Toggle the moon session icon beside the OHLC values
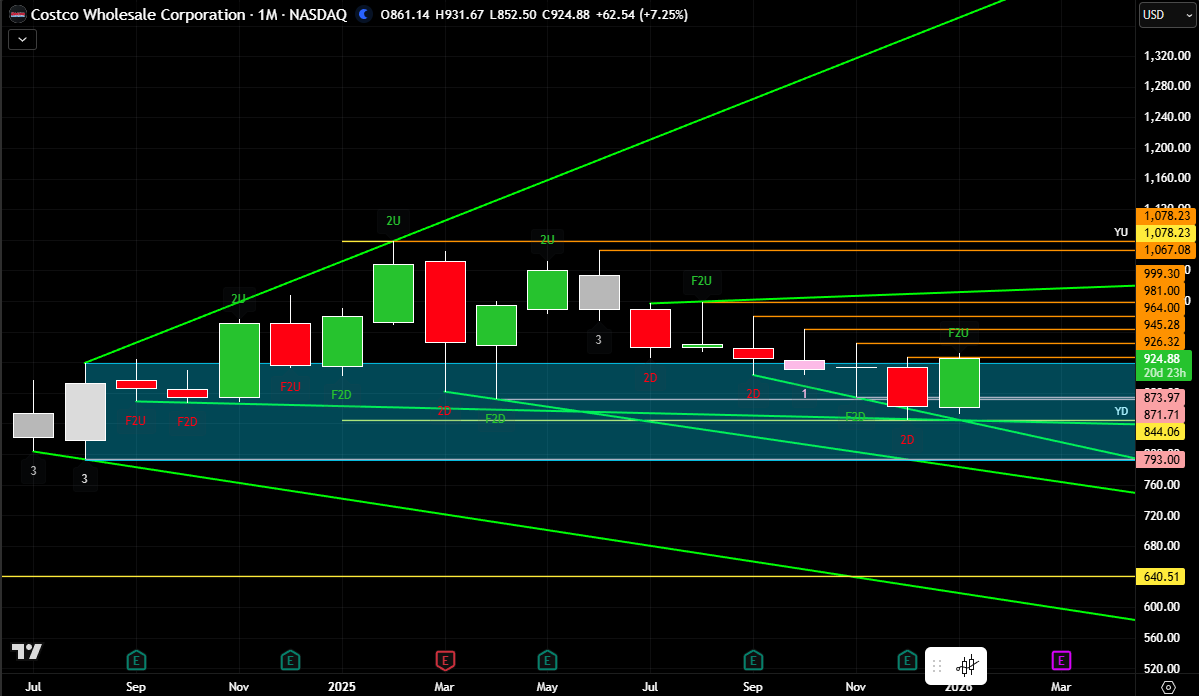 click(362, 15)
